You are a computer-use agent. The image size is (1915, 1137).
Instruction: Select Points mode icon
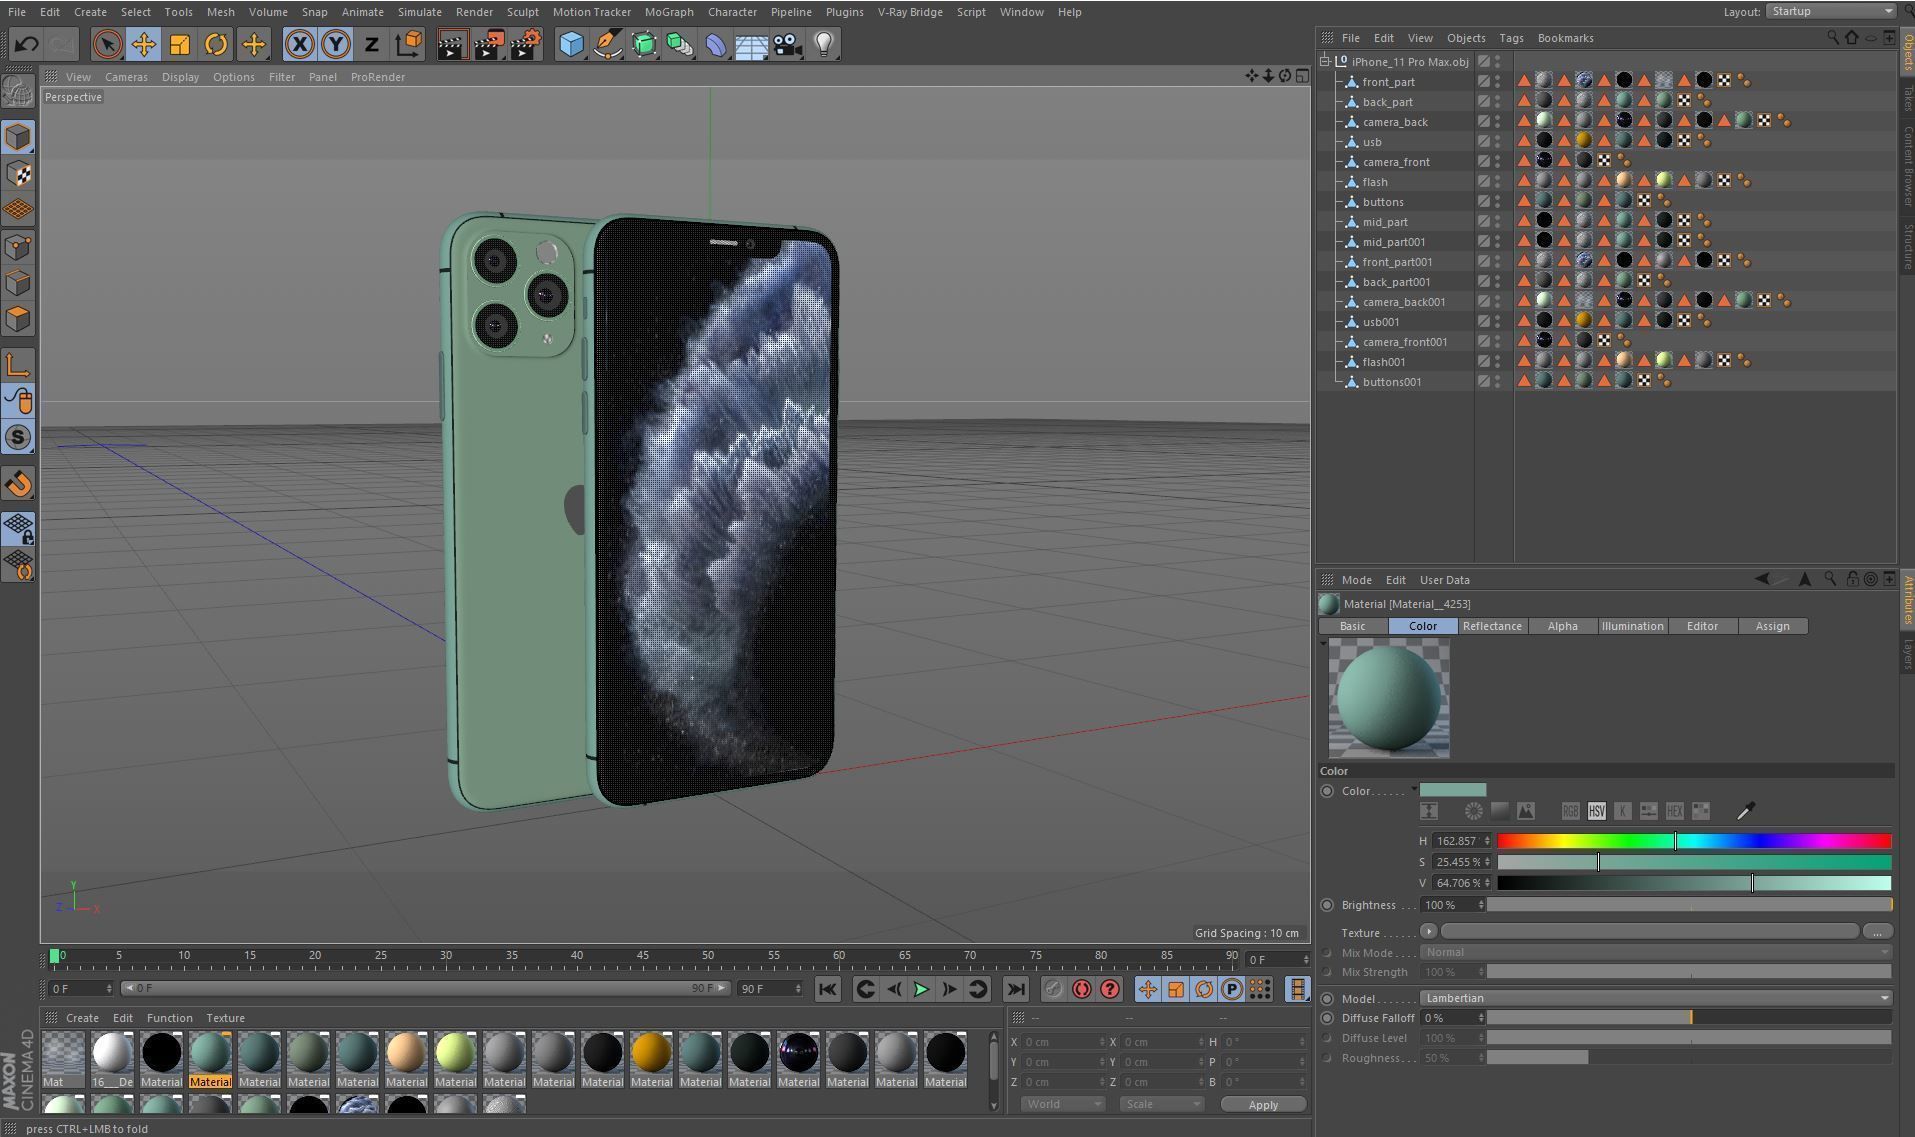pos(18,247)
